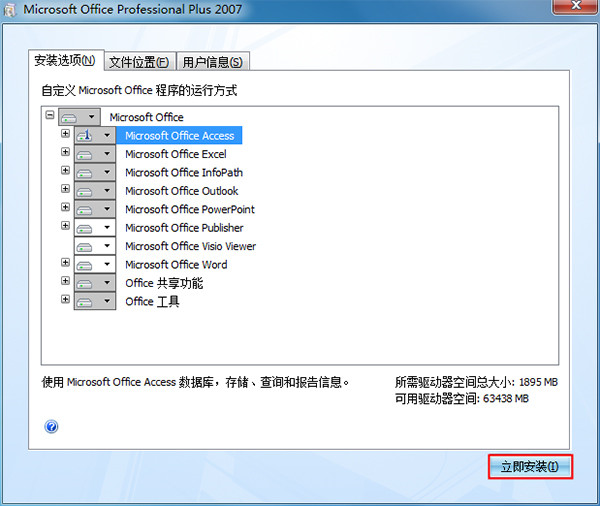Click the 所需驱动器空间总大小: 1895 MB text
The image size is (600, 506).
click(x=476, y=382)
